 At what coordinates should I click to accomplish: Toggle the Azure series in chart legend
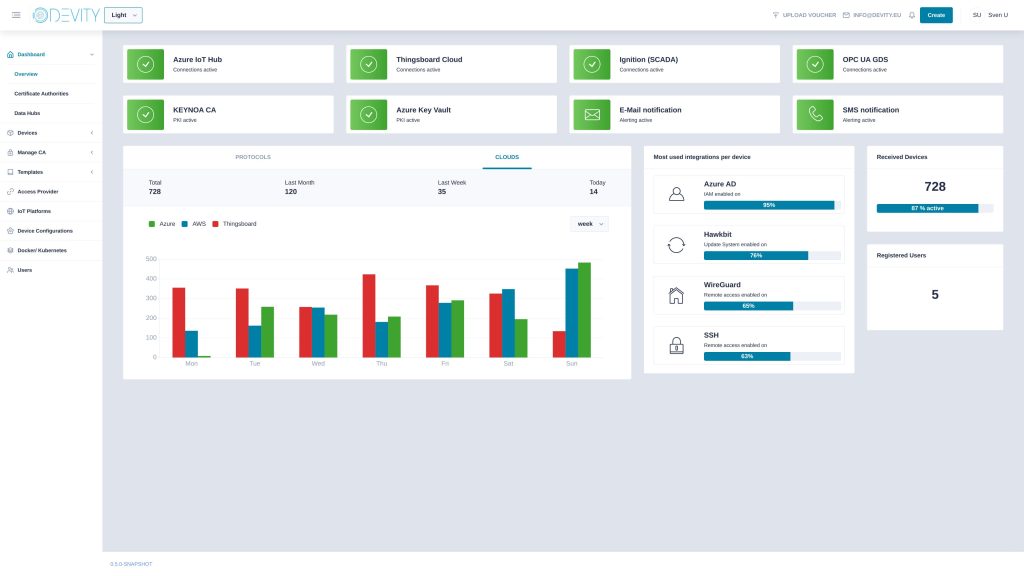tap(161, 224)
